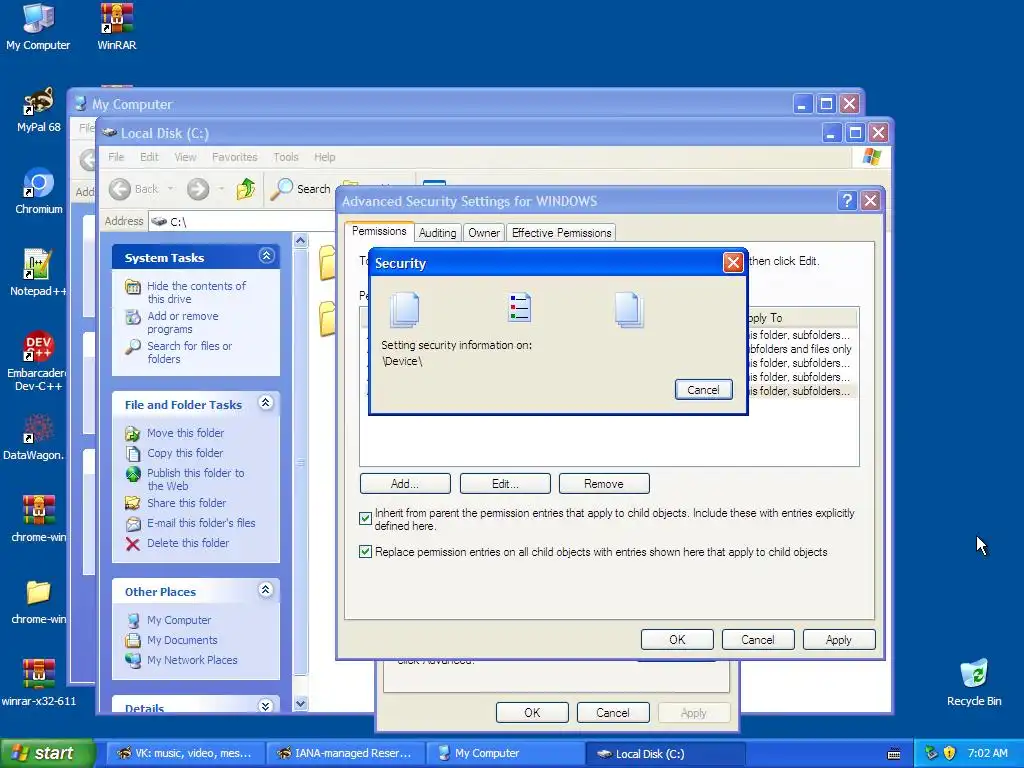Expand the Details panel
The height and width of the screenshot is (768, 1024).
tap(265, 706)
